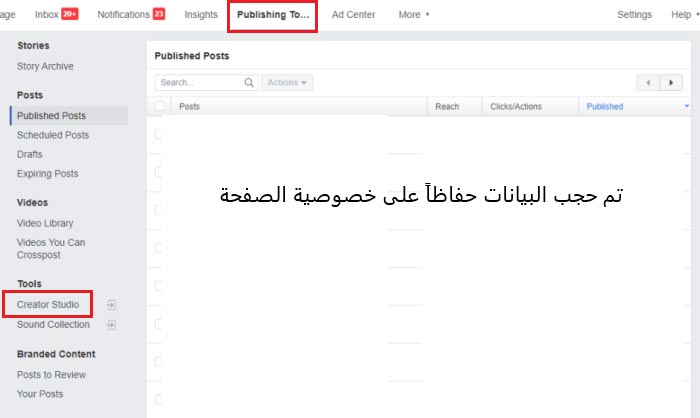Go to next page arrow
This screenshot has width=700, height=418.
pyautogui.click(x=671, y=83)
